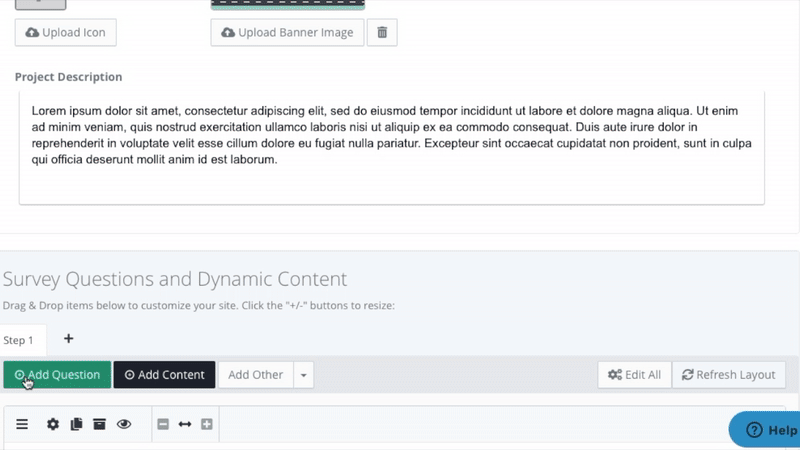
Task: Click the drag handle hamburger icon
Action: click(22, 424)
